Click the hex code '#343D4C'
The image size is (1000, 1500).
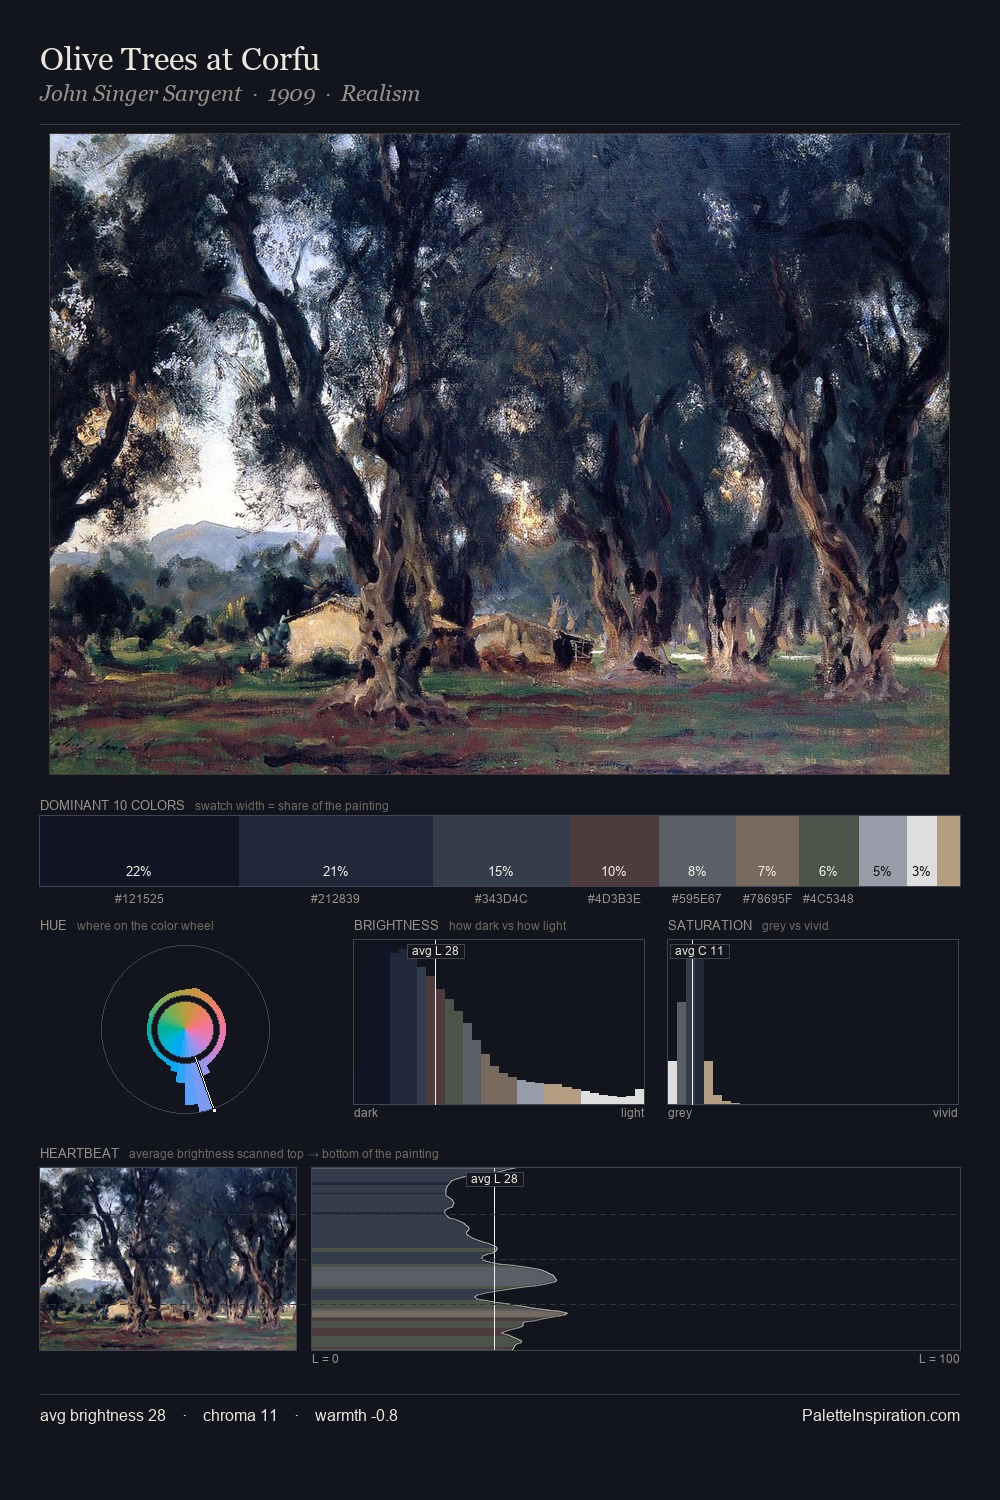point(501,899)
